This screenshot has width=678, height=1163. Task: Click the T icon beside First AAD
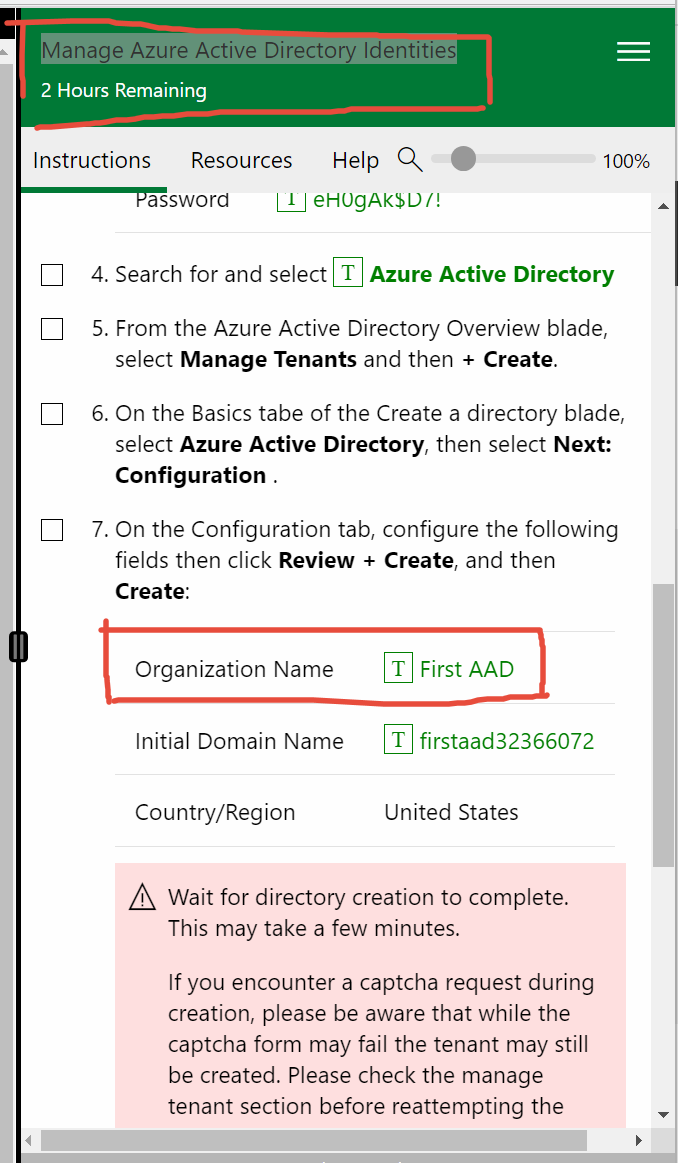pyautogui.click(x=398, y=668)
